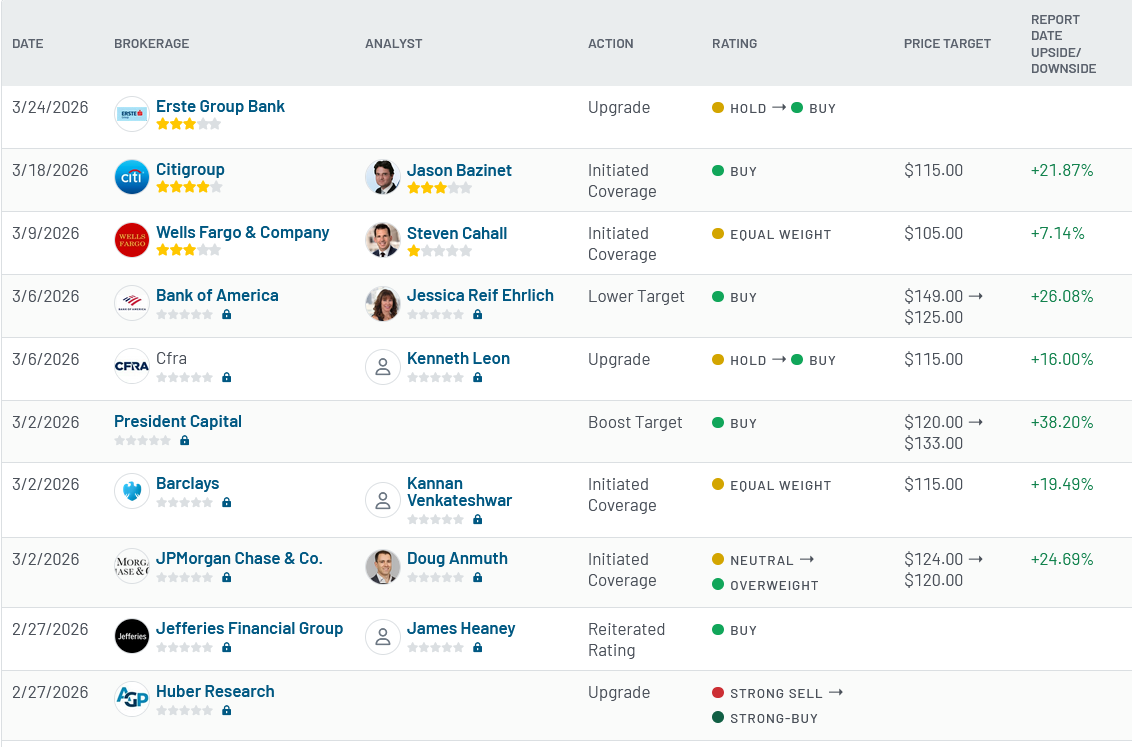Click the PRICE TARGET column header
This screenshot has height=747, width=1132.
coord(947,43)
